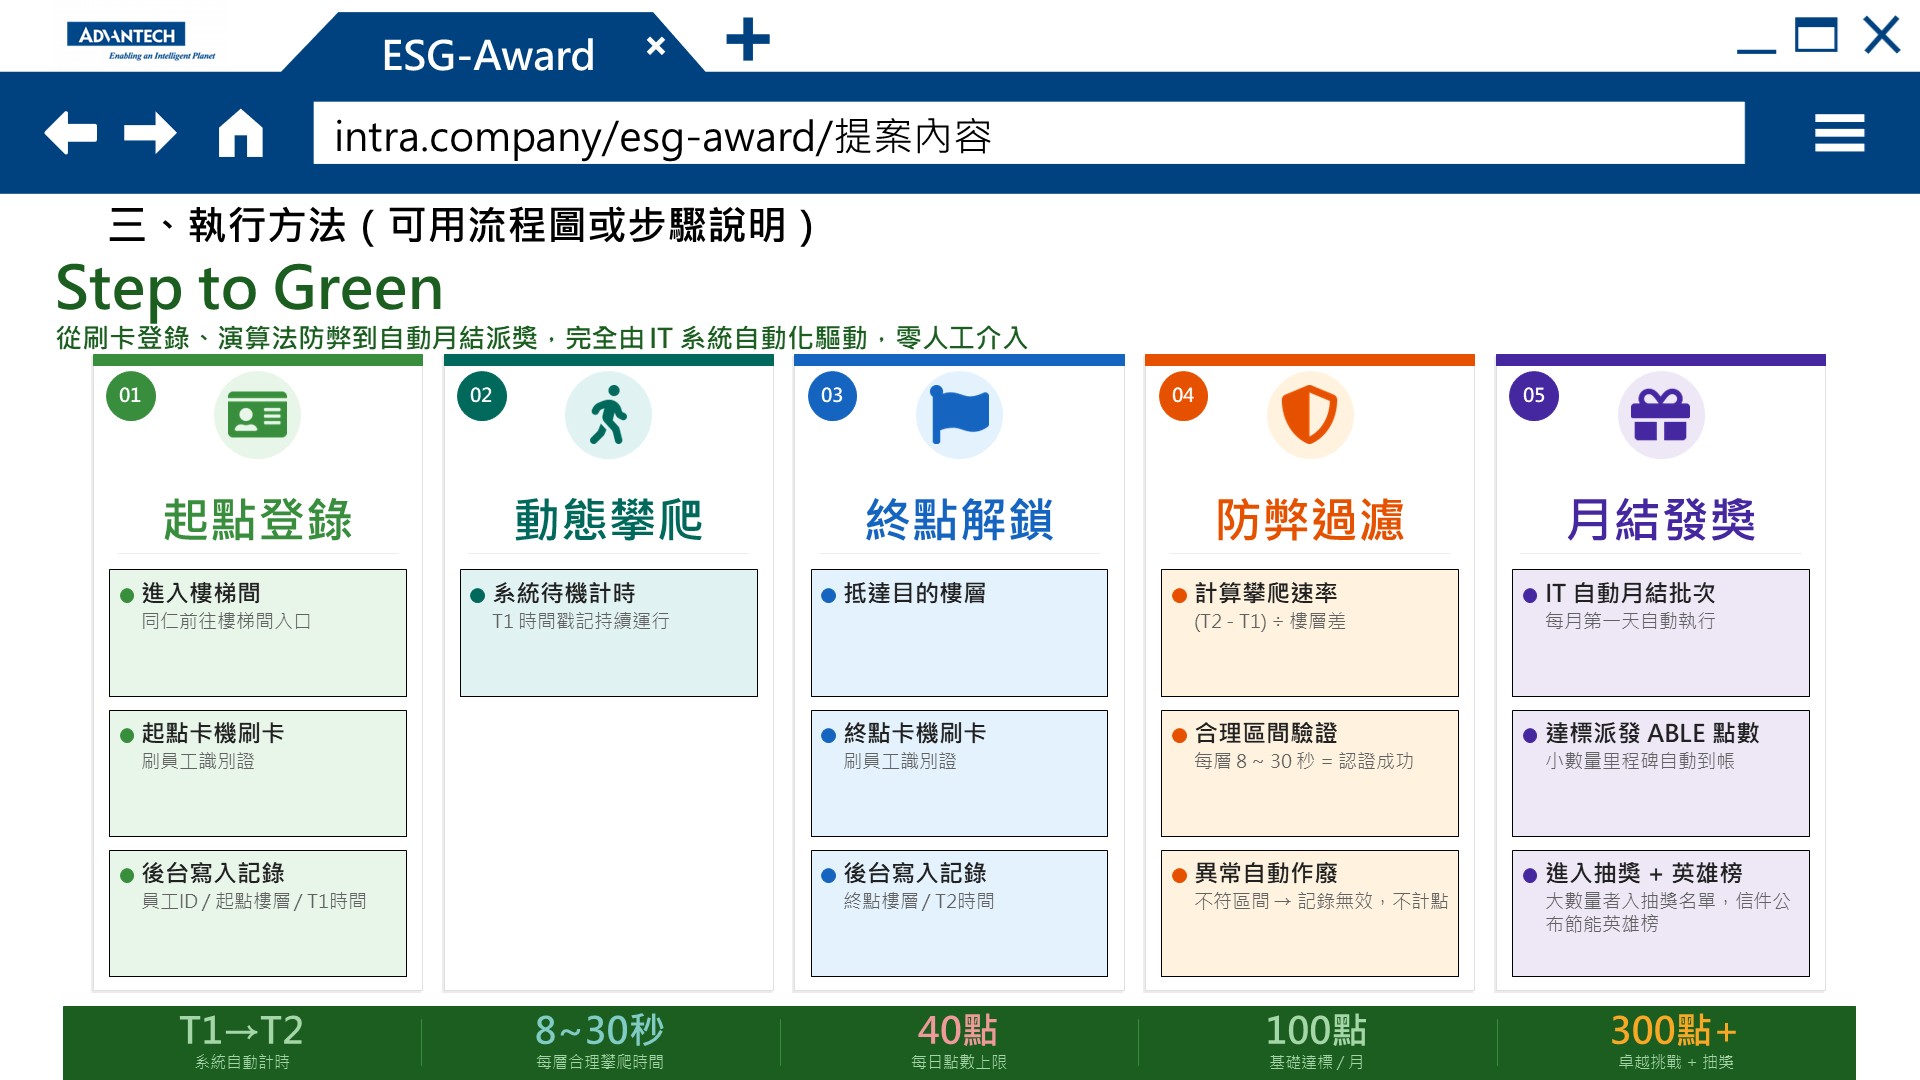Go to the home page icon
Screen dimensions: 1920x1080
coord(241,133)
